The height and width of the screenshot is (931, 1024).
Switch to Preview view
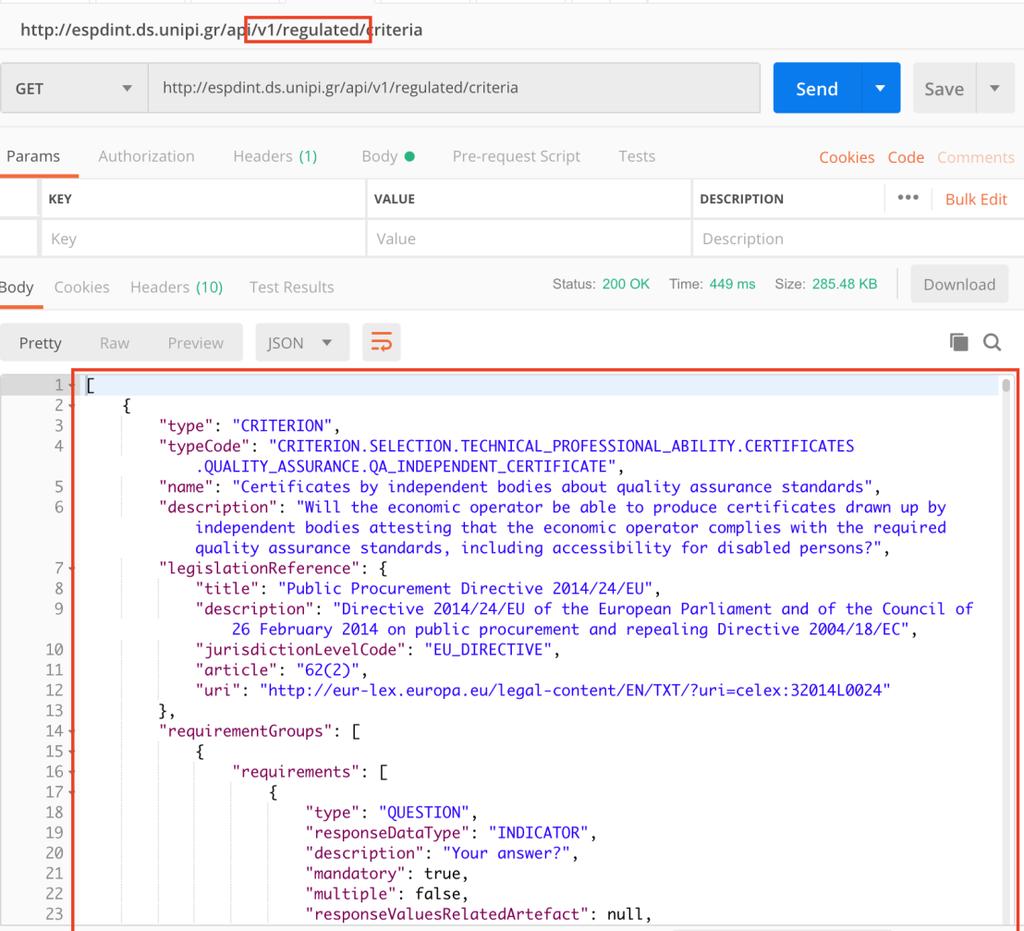pyautogui.click(x=195, y=343)
